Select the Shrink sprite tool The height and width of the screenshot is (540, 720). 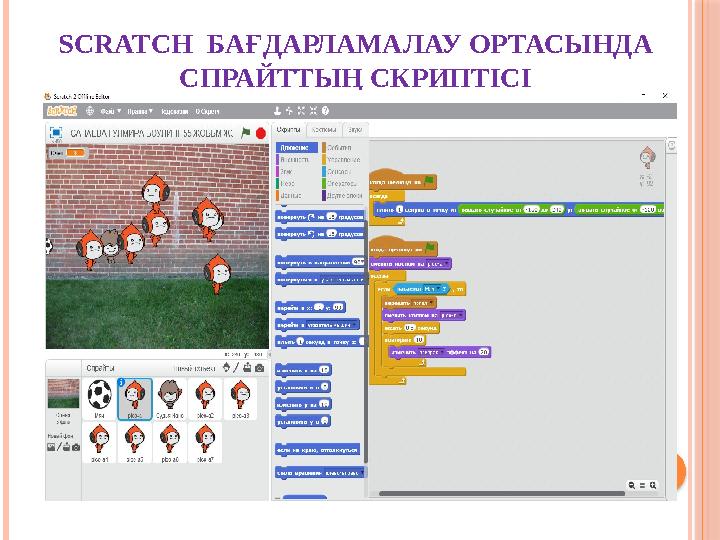click(313, 111)
